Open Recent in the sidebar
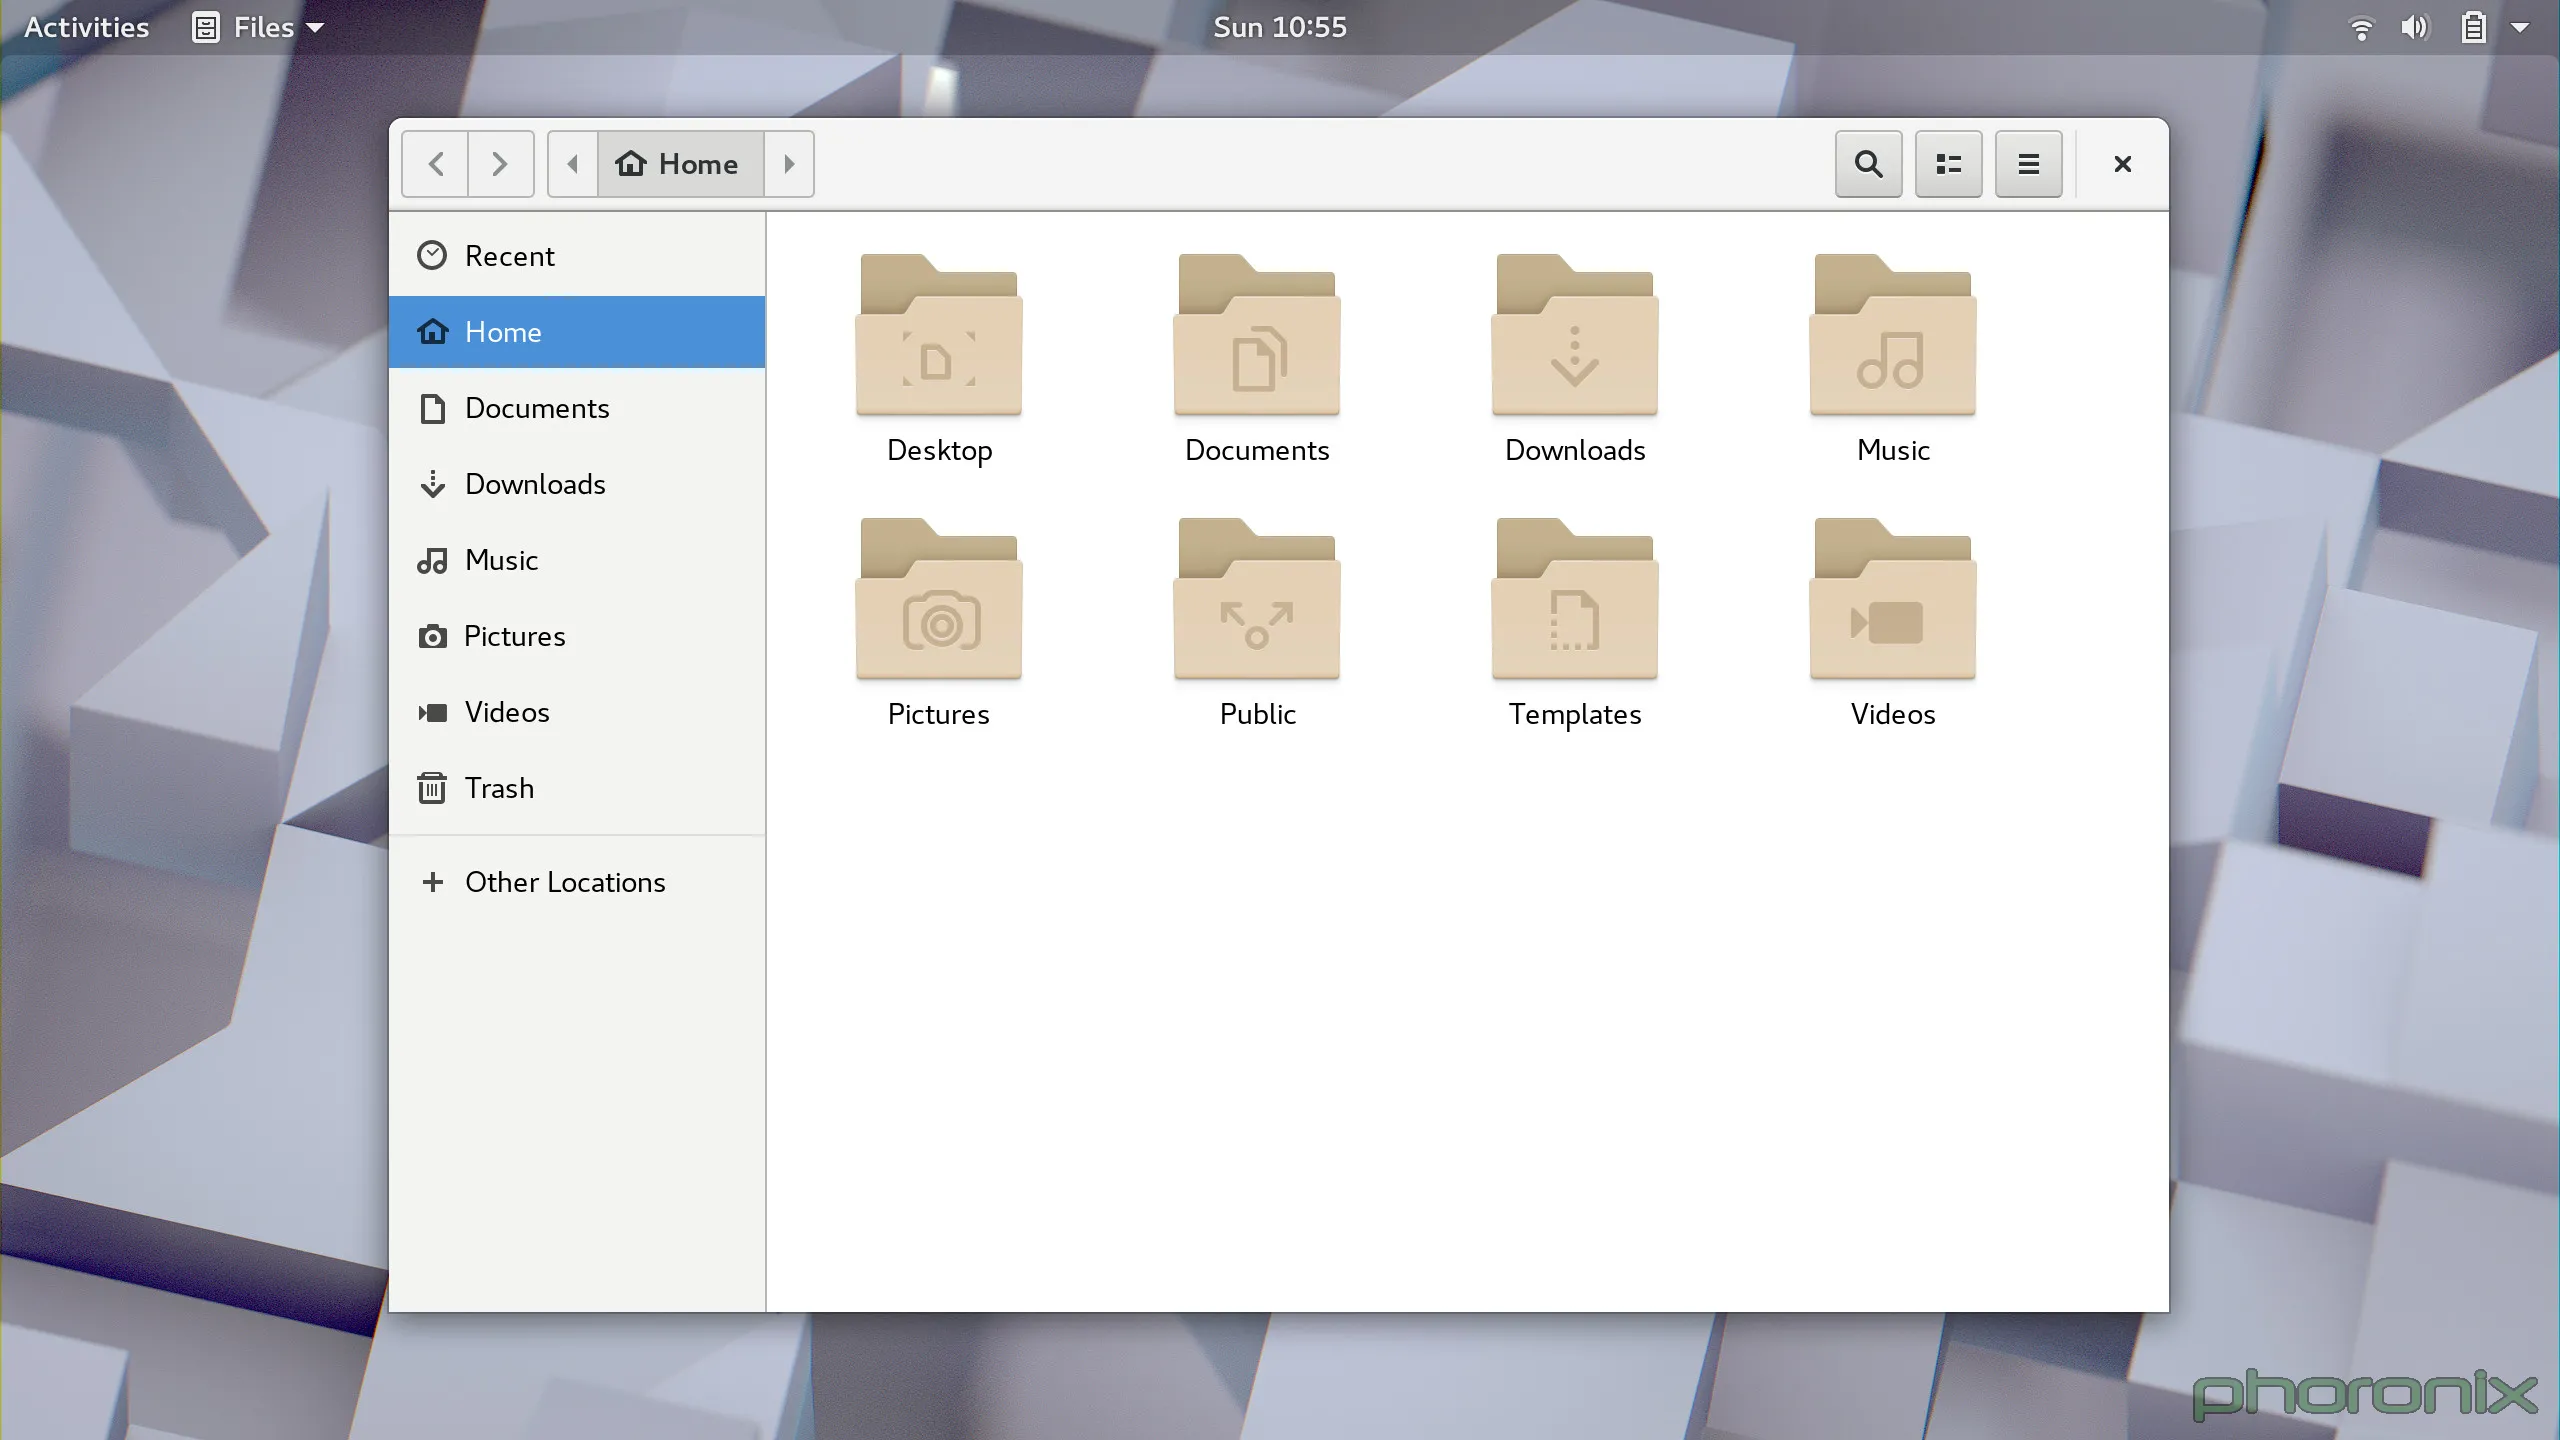The image size is (2560, 1440). coord(509,256)
